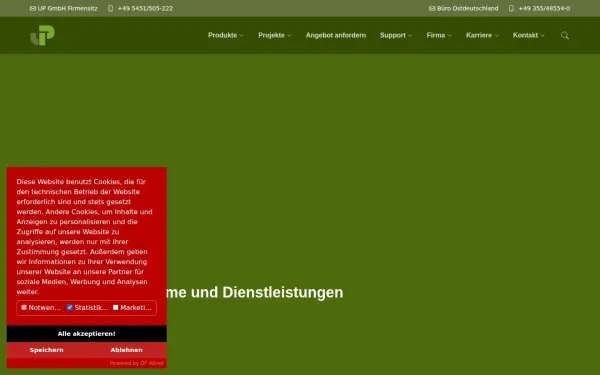Click phone icon beside +49 355/48554-0

click(511, 8)
